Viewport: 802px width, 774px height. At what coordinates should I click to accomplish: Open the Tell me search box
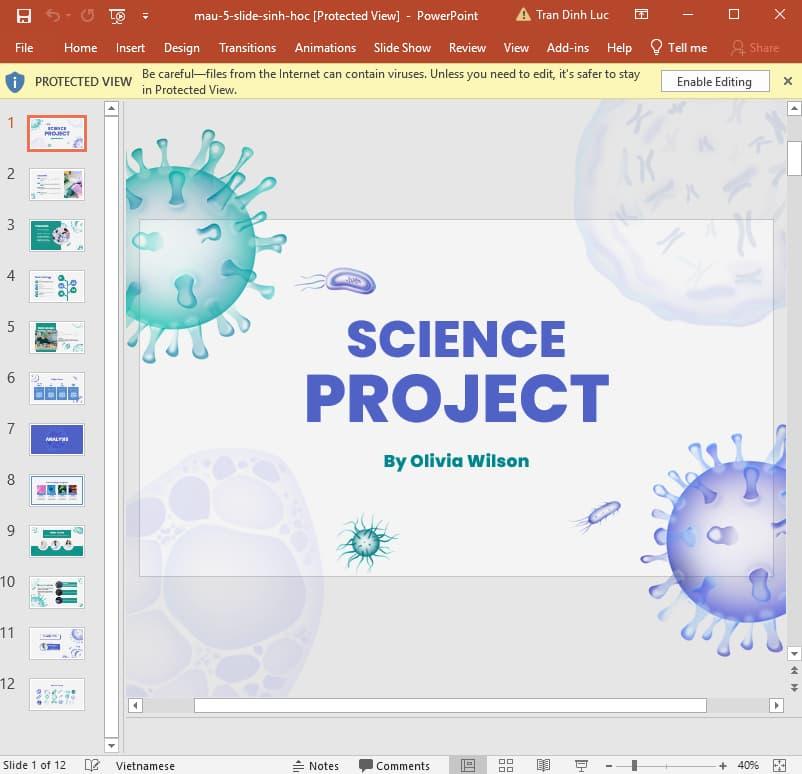click(678, 47)
